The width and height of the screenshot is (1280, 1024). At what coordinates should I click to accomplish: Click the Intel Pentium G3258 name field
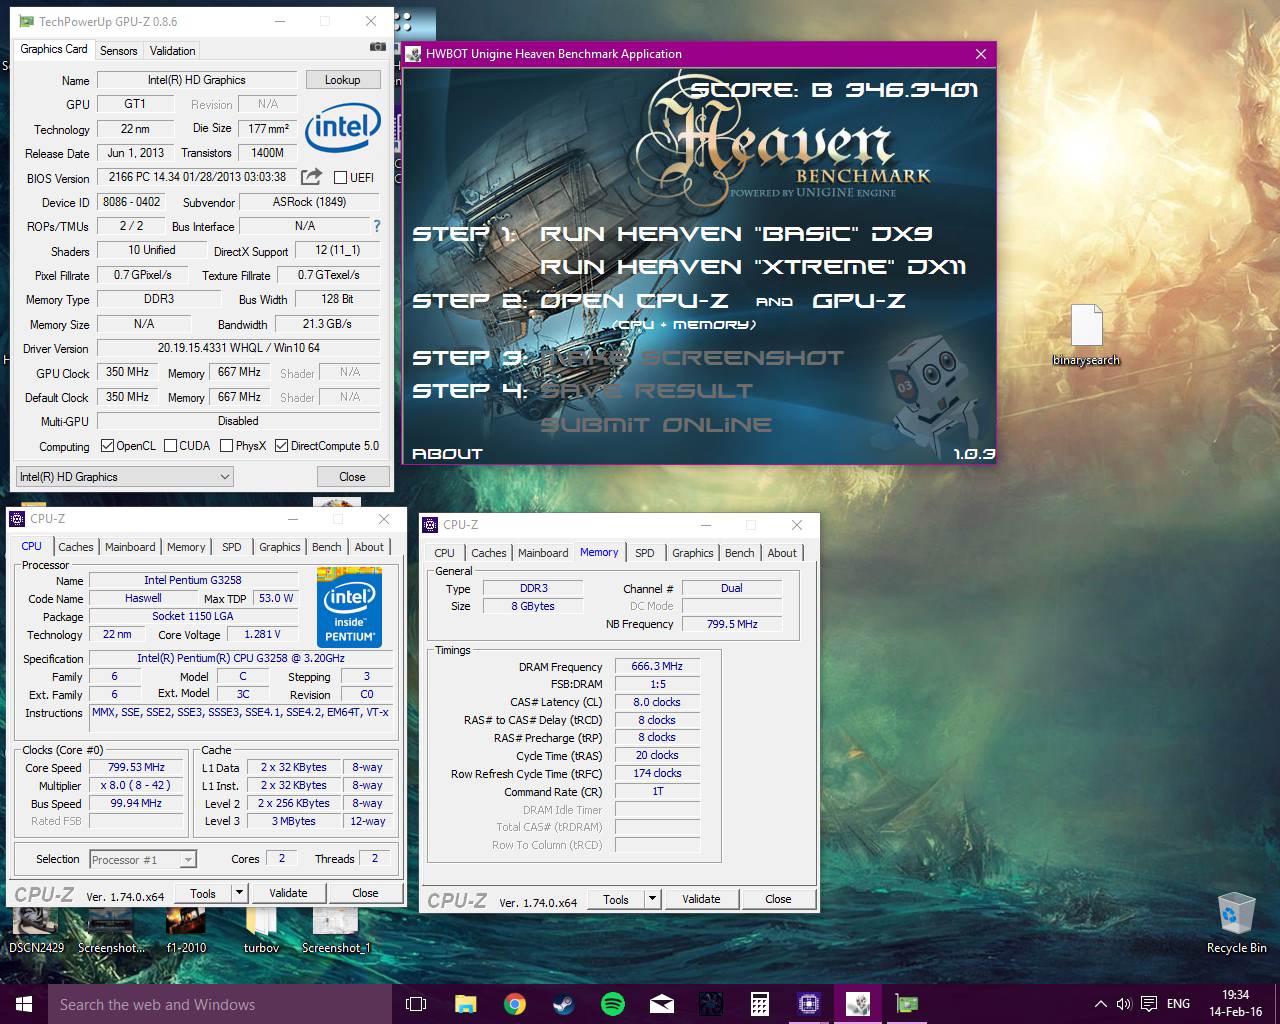(193, 580)
